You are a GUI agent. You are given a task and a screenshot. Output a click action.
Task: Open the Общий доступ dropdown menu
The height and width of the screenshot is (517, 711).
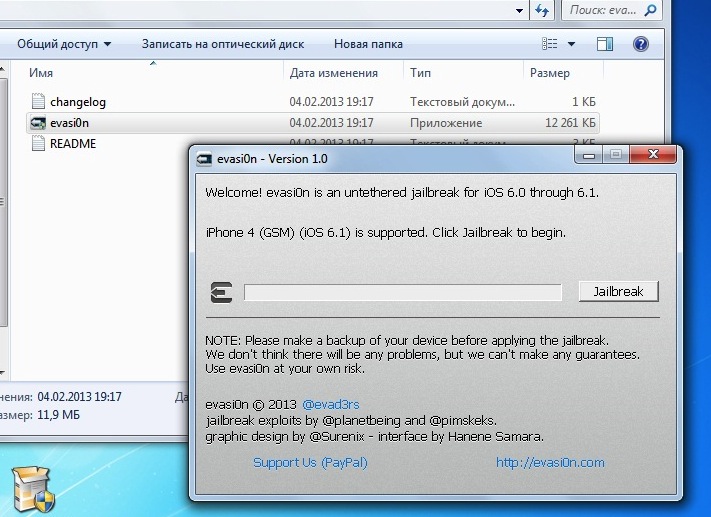[64, 44]
